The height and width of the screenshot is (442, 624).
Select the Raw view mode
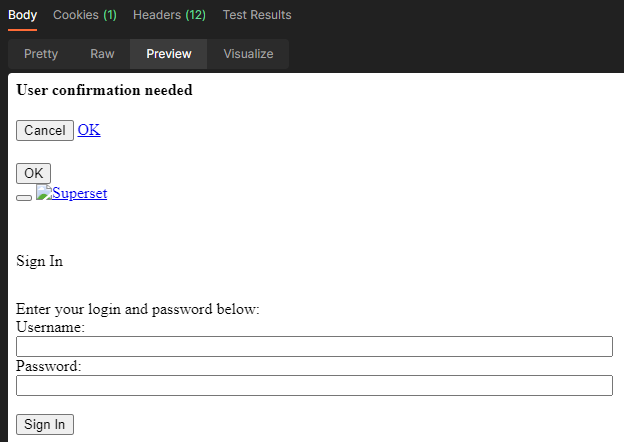102,54
